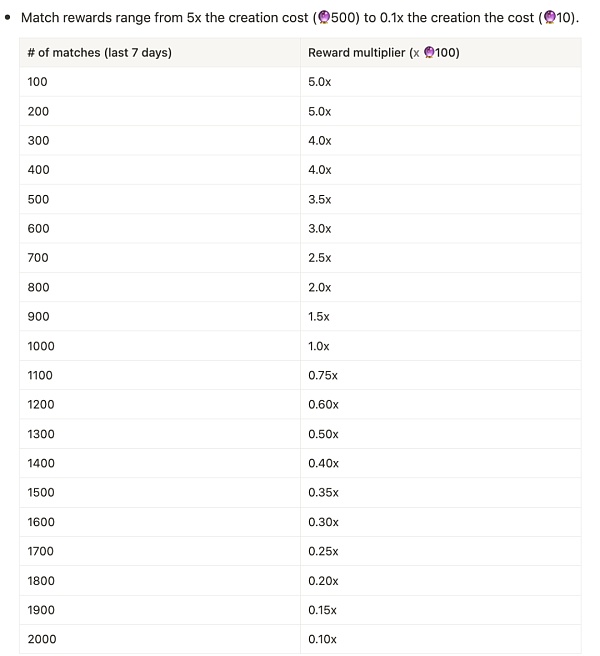Select the '# of matches (last 7 days)' column header
The image size is (600, 656).
point(99,53)
